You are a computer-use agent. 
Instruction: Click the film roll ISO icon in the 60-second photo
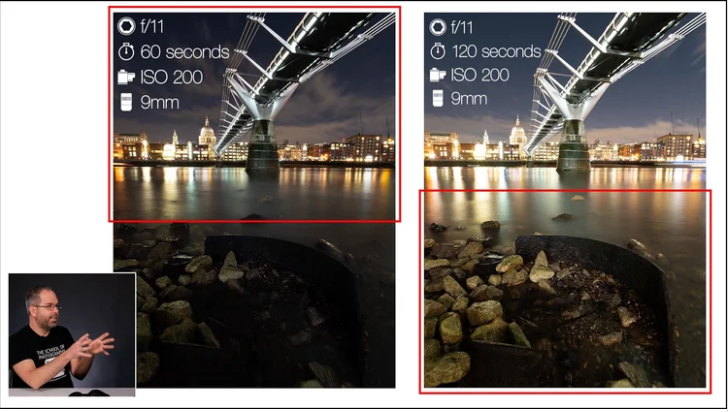click(126, 77)
